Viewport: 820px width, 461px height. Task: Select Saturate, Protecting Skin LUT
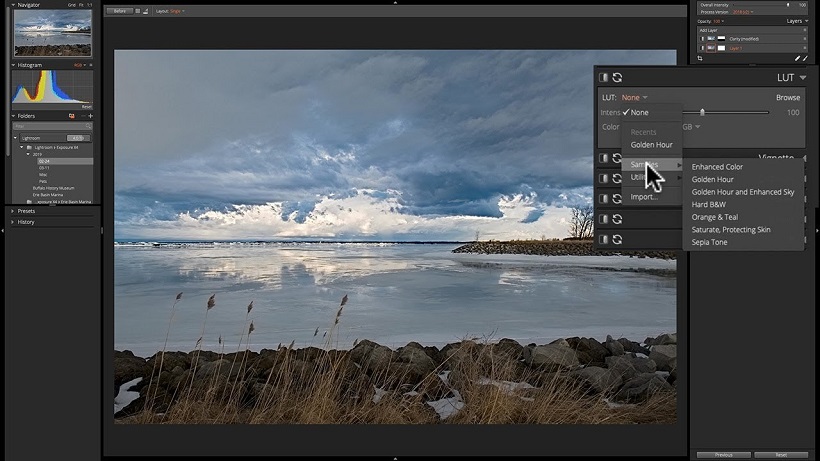(x=731, y=229)
